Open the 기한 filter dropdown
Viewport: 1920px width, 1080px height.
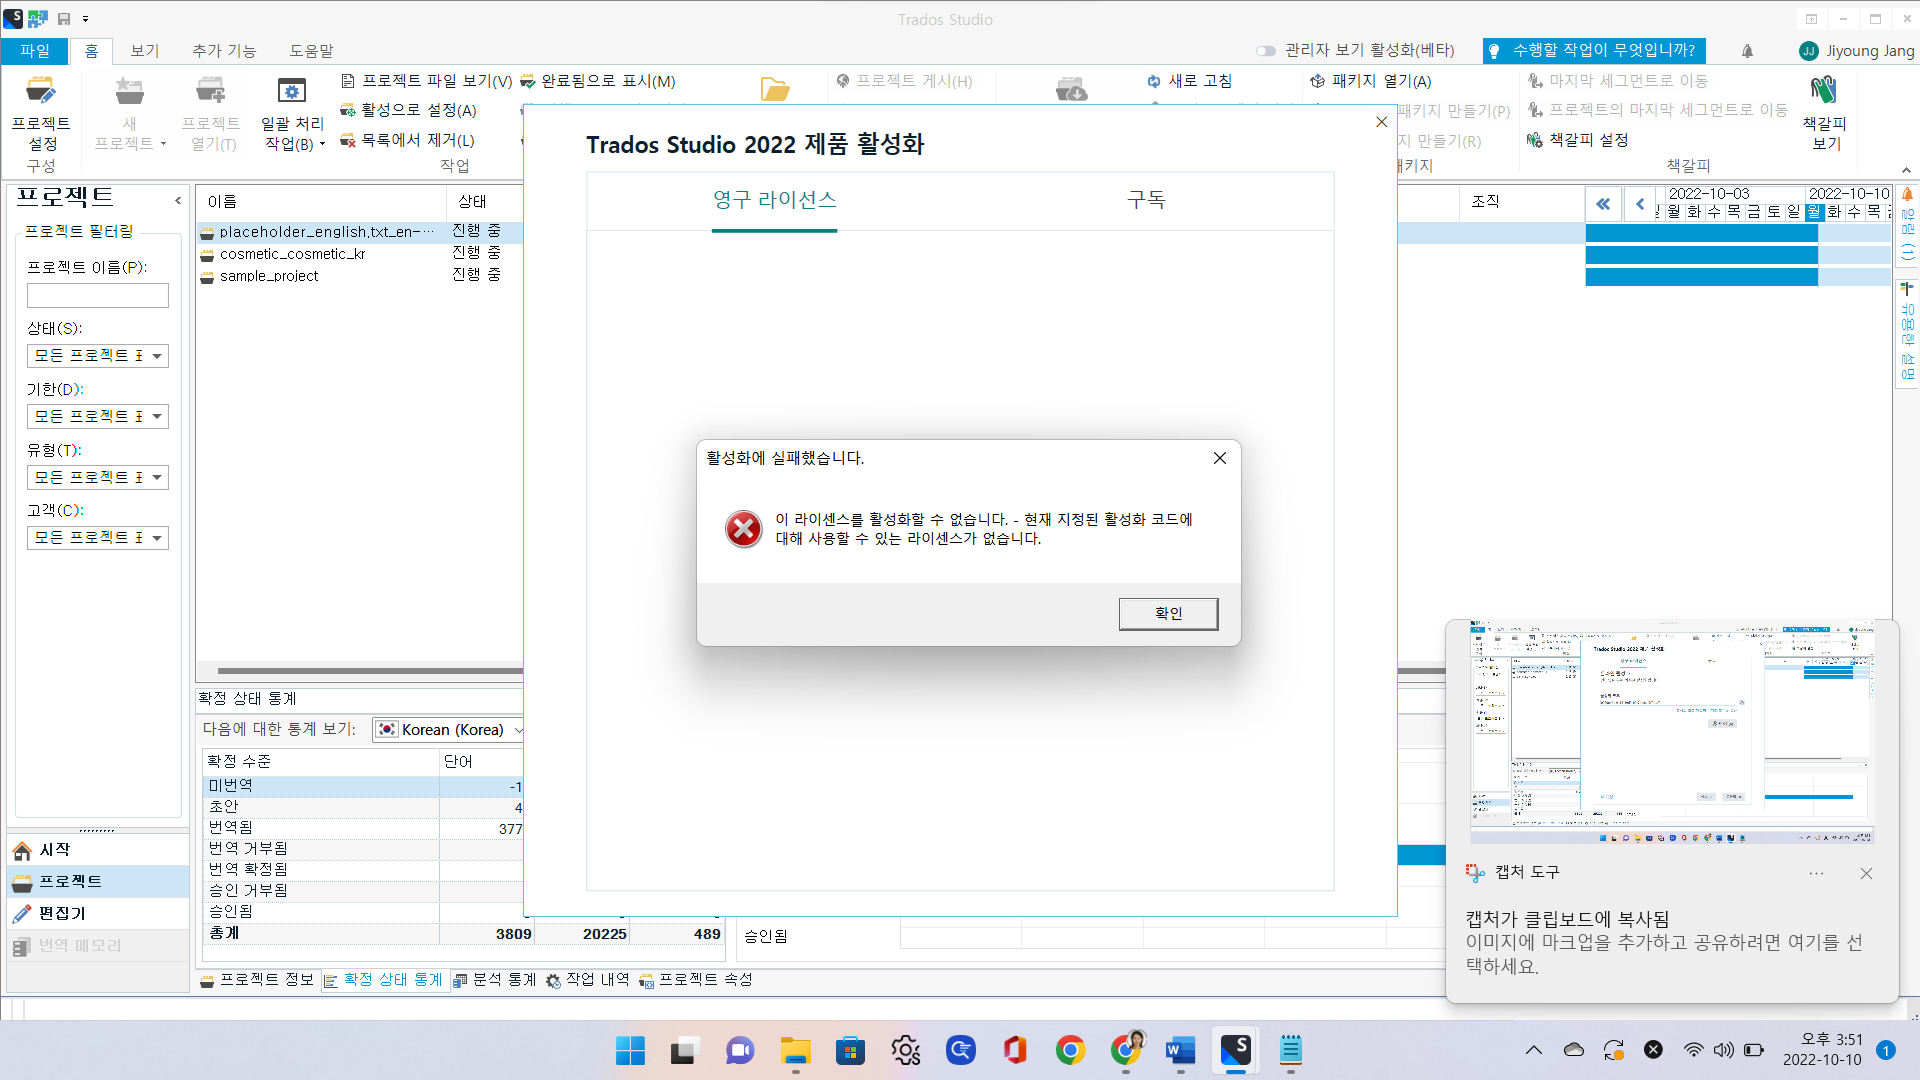click(98, 416)
